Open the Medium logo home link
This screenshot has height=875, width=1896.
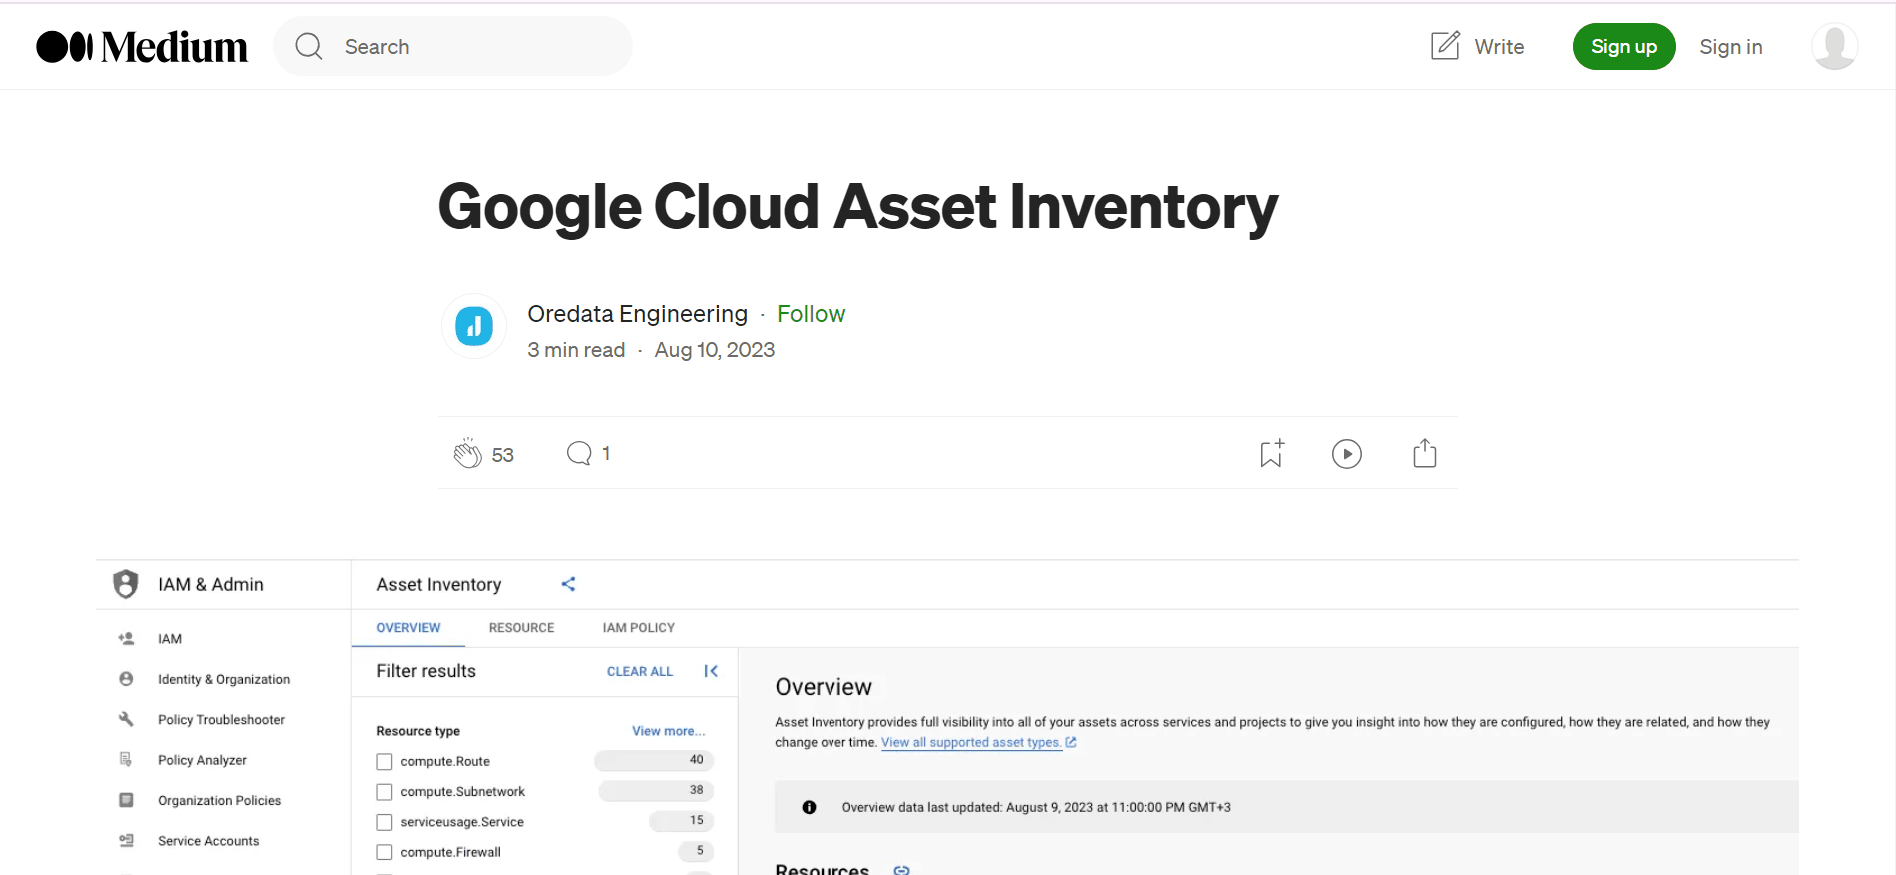142,47
